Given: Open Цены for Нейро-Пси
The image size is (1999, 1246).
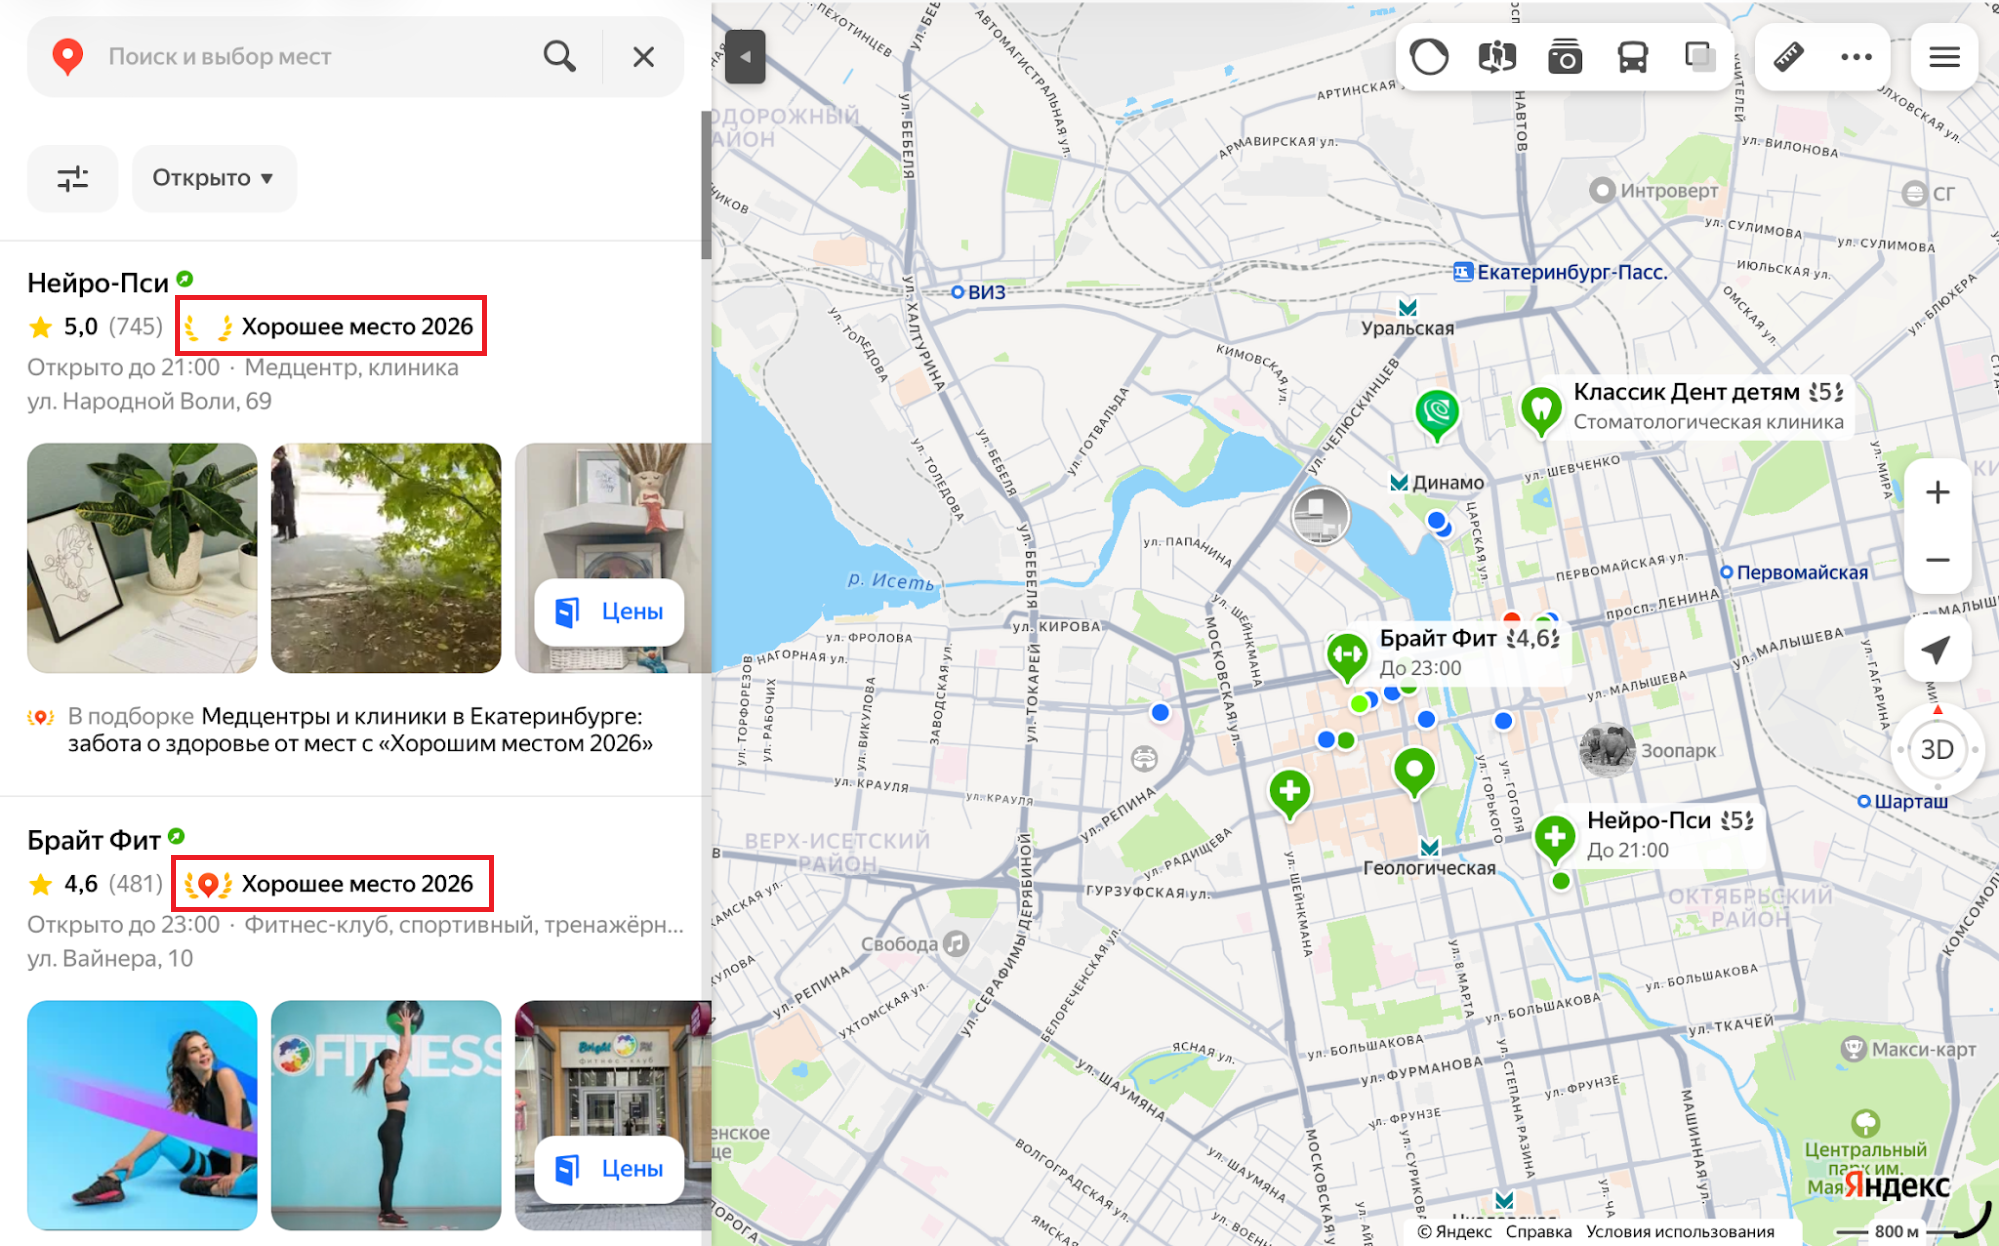Looking at the screenshot, I should coord(609,611).
